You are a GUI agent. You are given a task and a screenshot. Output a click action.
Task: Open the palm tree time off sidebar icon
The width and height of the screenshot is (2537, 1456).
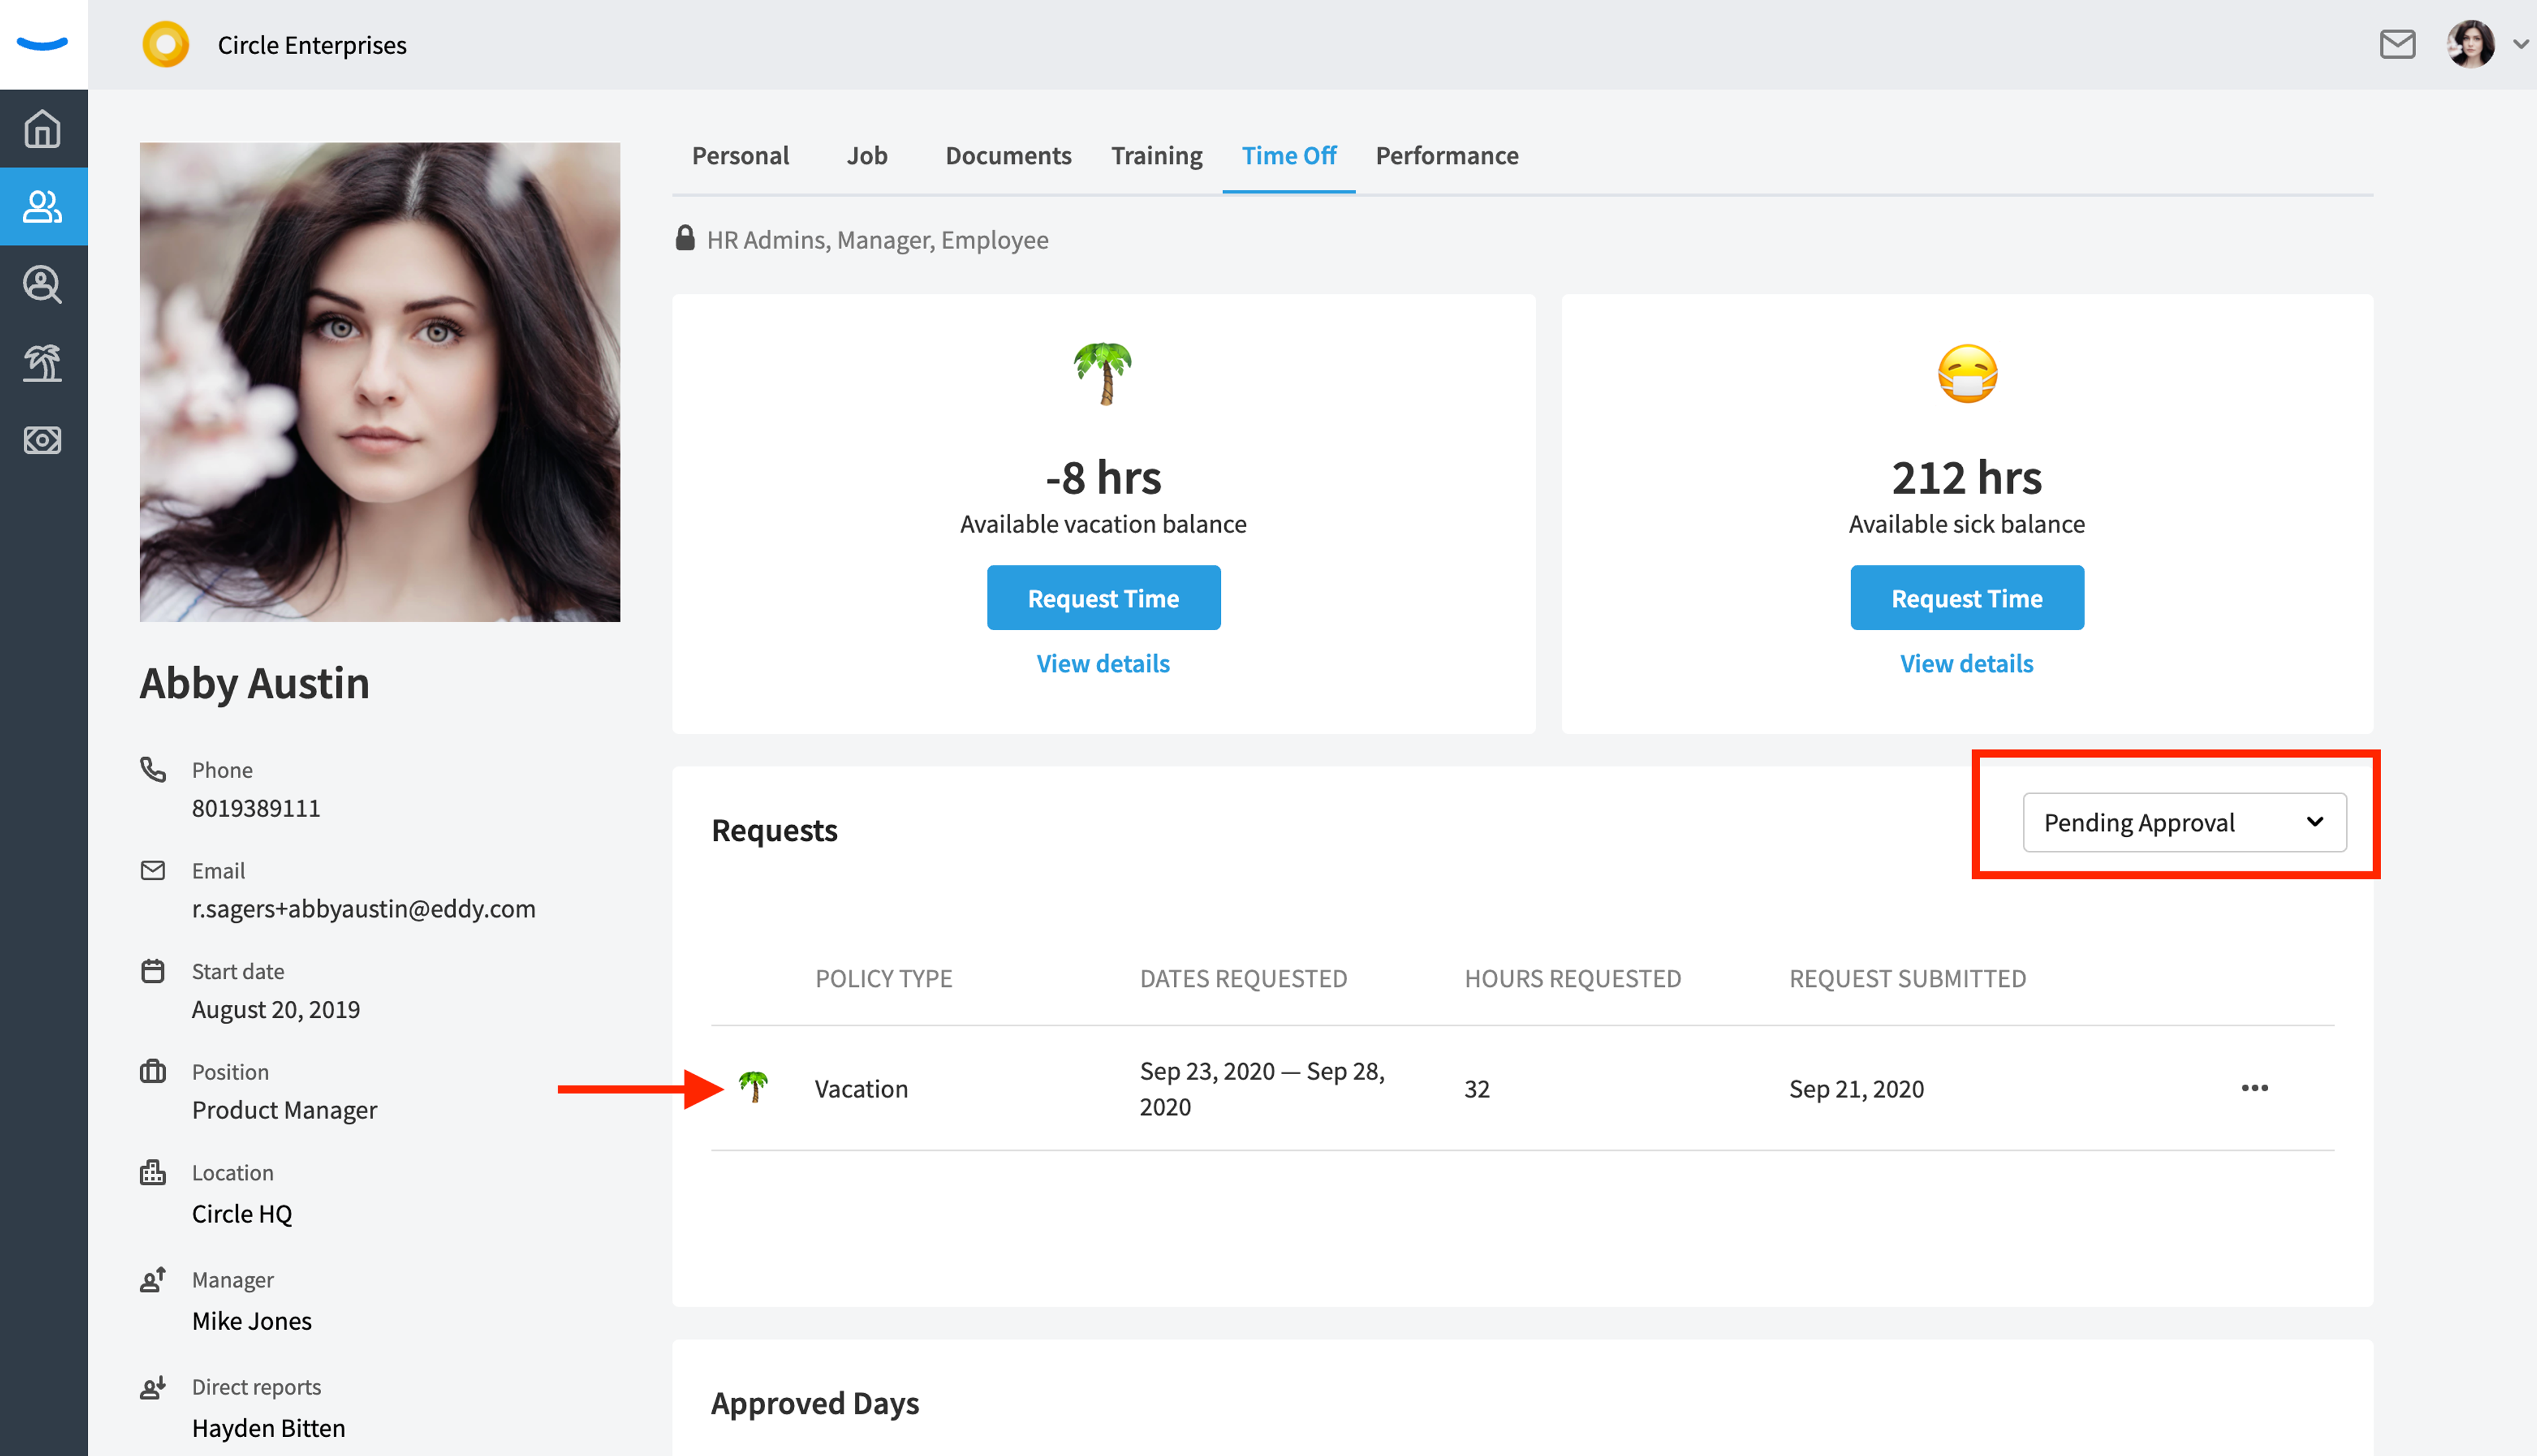click(43, 362)
